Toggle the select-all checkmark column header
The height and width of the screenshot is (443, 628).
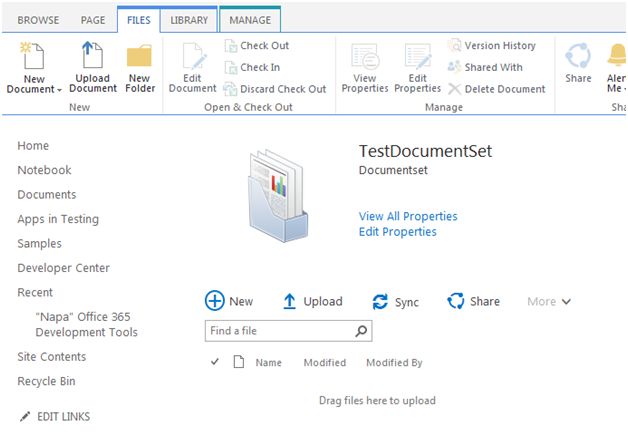(x=215, y=362)
